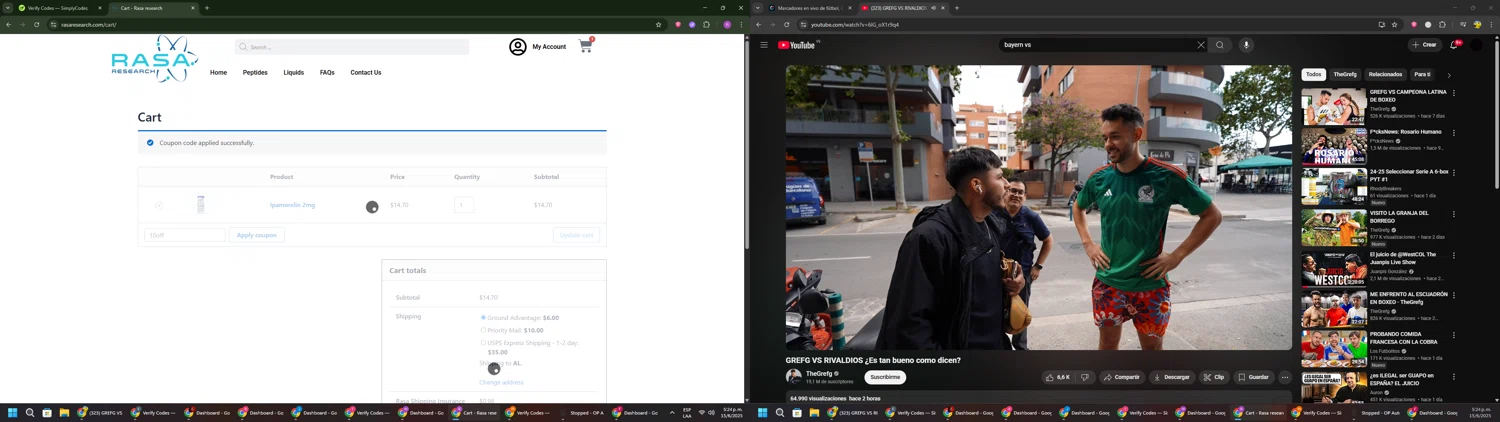Open YouTube hamburger guide menu
This screenshot has height=422, width=1500.
pyautogui.click(x=764, y=45)
